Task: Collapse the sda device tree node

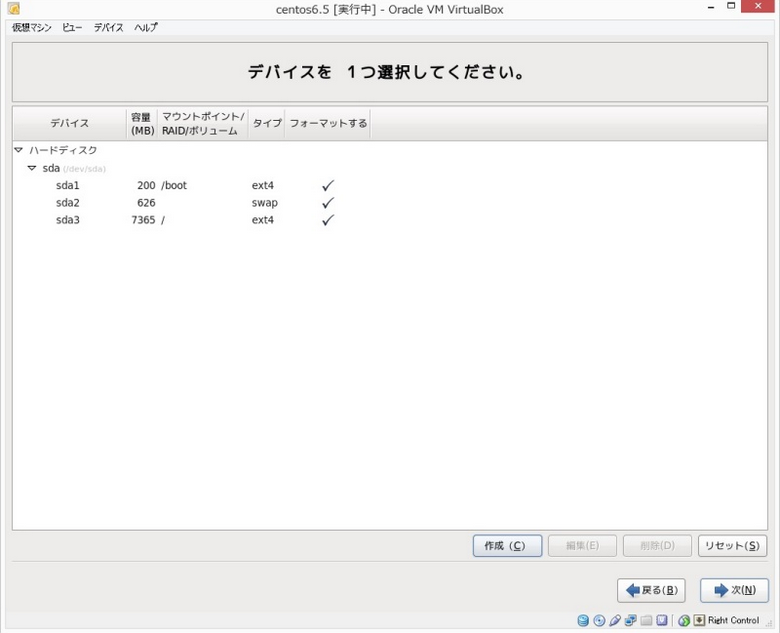Action: [x=32, y=168]
